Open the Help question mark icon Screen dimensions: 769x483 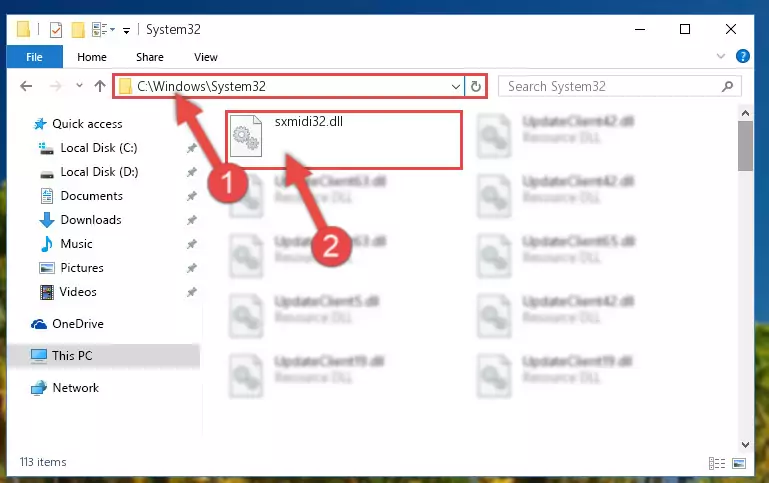coord(743,56)
